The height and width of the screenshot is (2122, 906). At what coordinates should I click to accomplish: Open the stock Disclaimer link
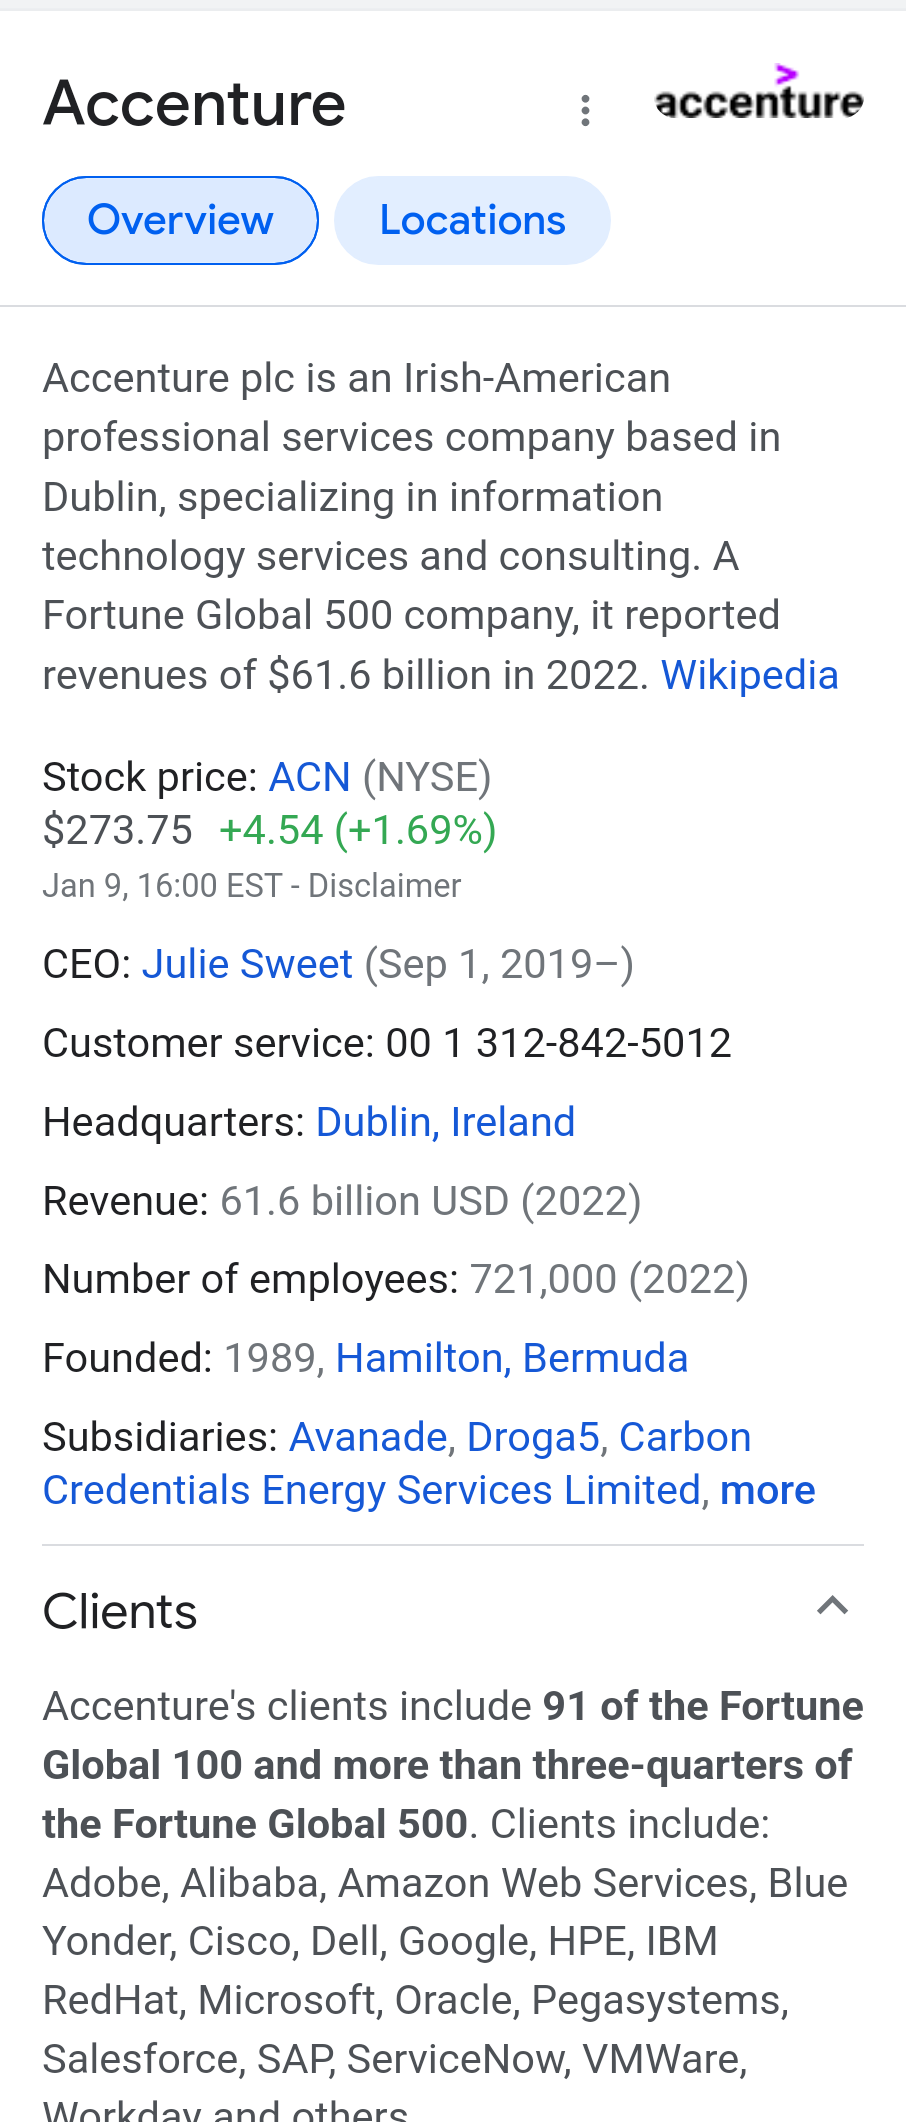click(384, 886)
